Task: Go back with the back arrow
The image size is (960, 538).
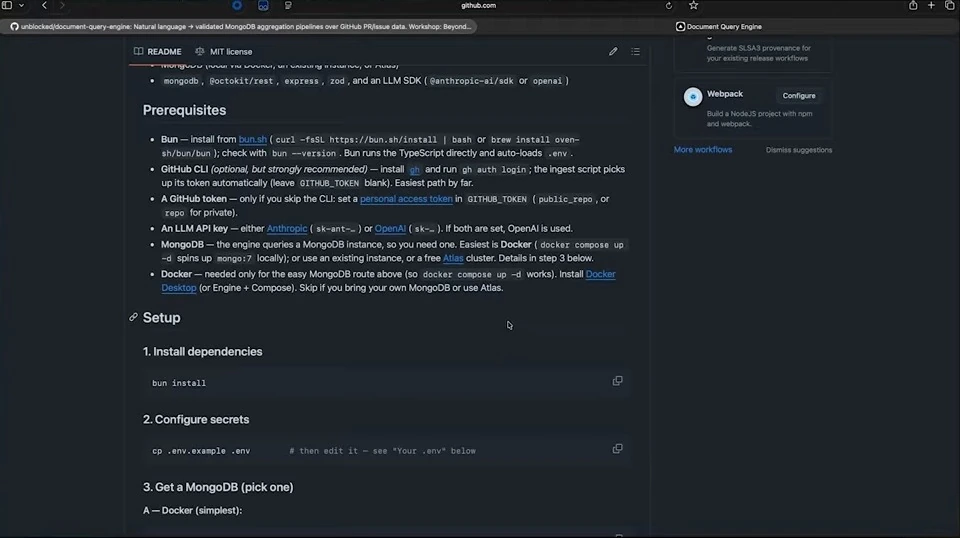Action: (x=44, y=6)
